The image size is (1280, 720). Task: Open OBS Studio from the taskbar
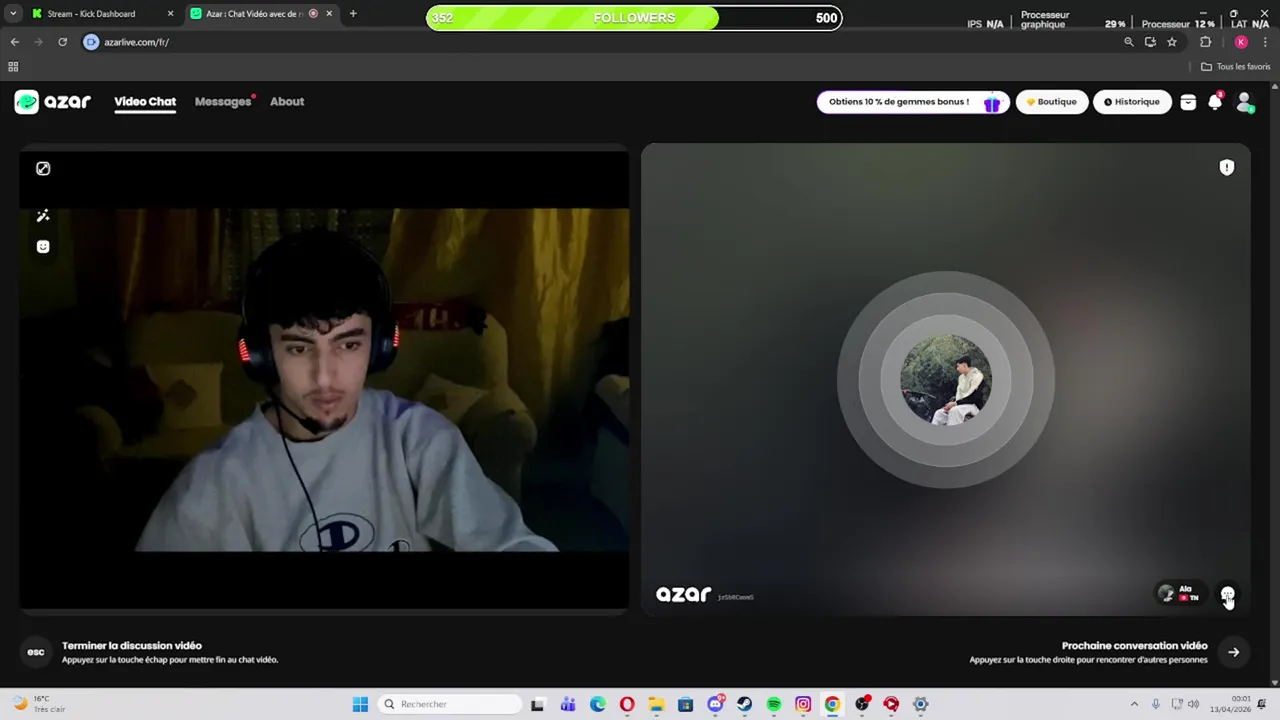point(862,704)
